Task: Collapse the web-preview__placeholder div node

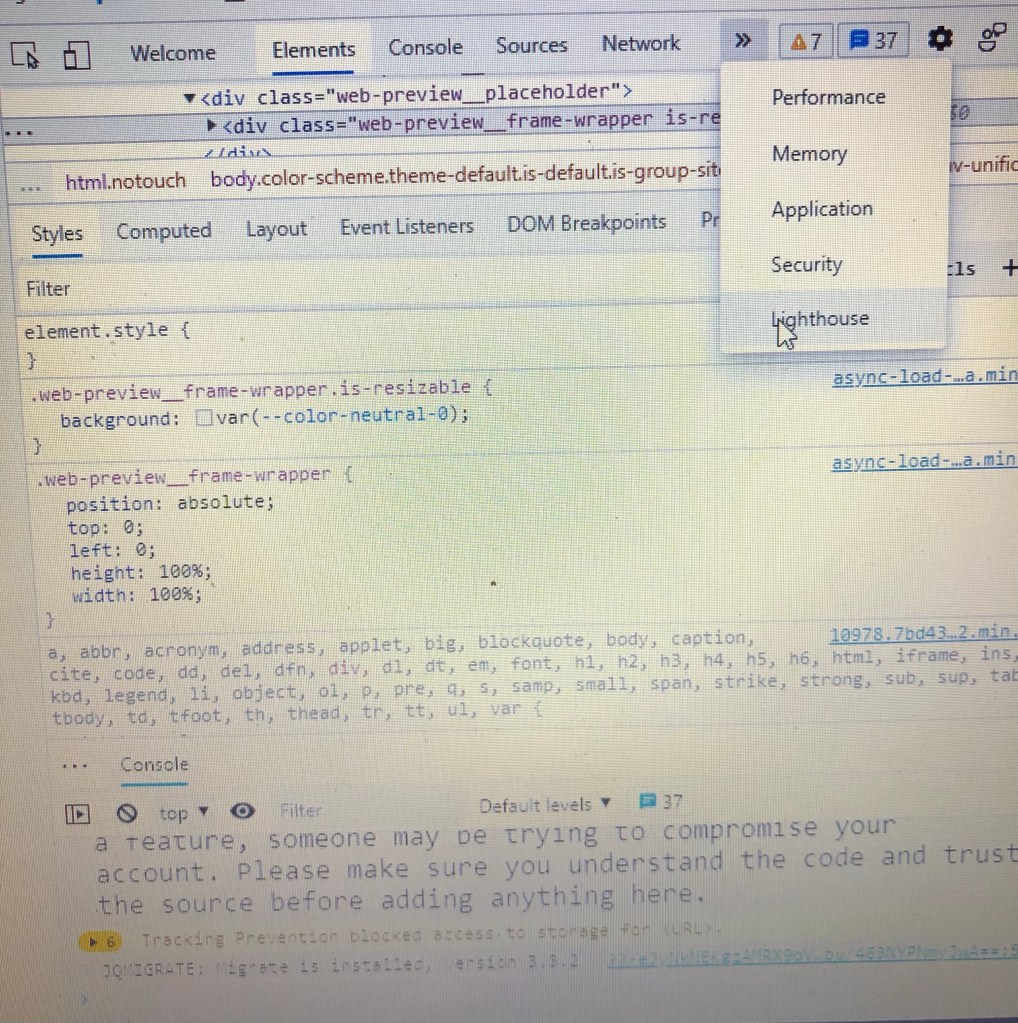Action: click(190, 98)
